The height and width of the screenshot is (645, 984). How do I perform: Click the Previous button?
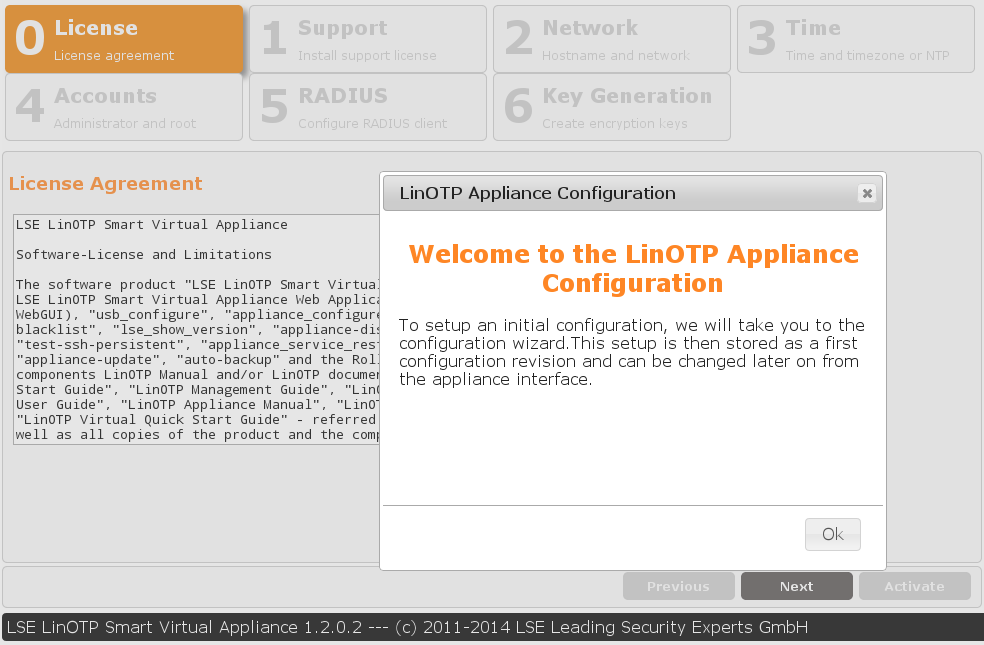pyautogui.click(x=678, y=587)
